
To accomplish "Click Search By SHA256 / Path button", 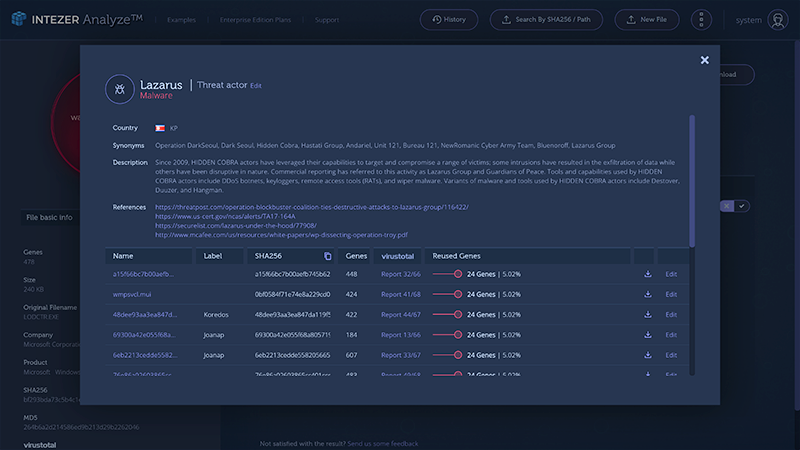I will tap(546, 19).
